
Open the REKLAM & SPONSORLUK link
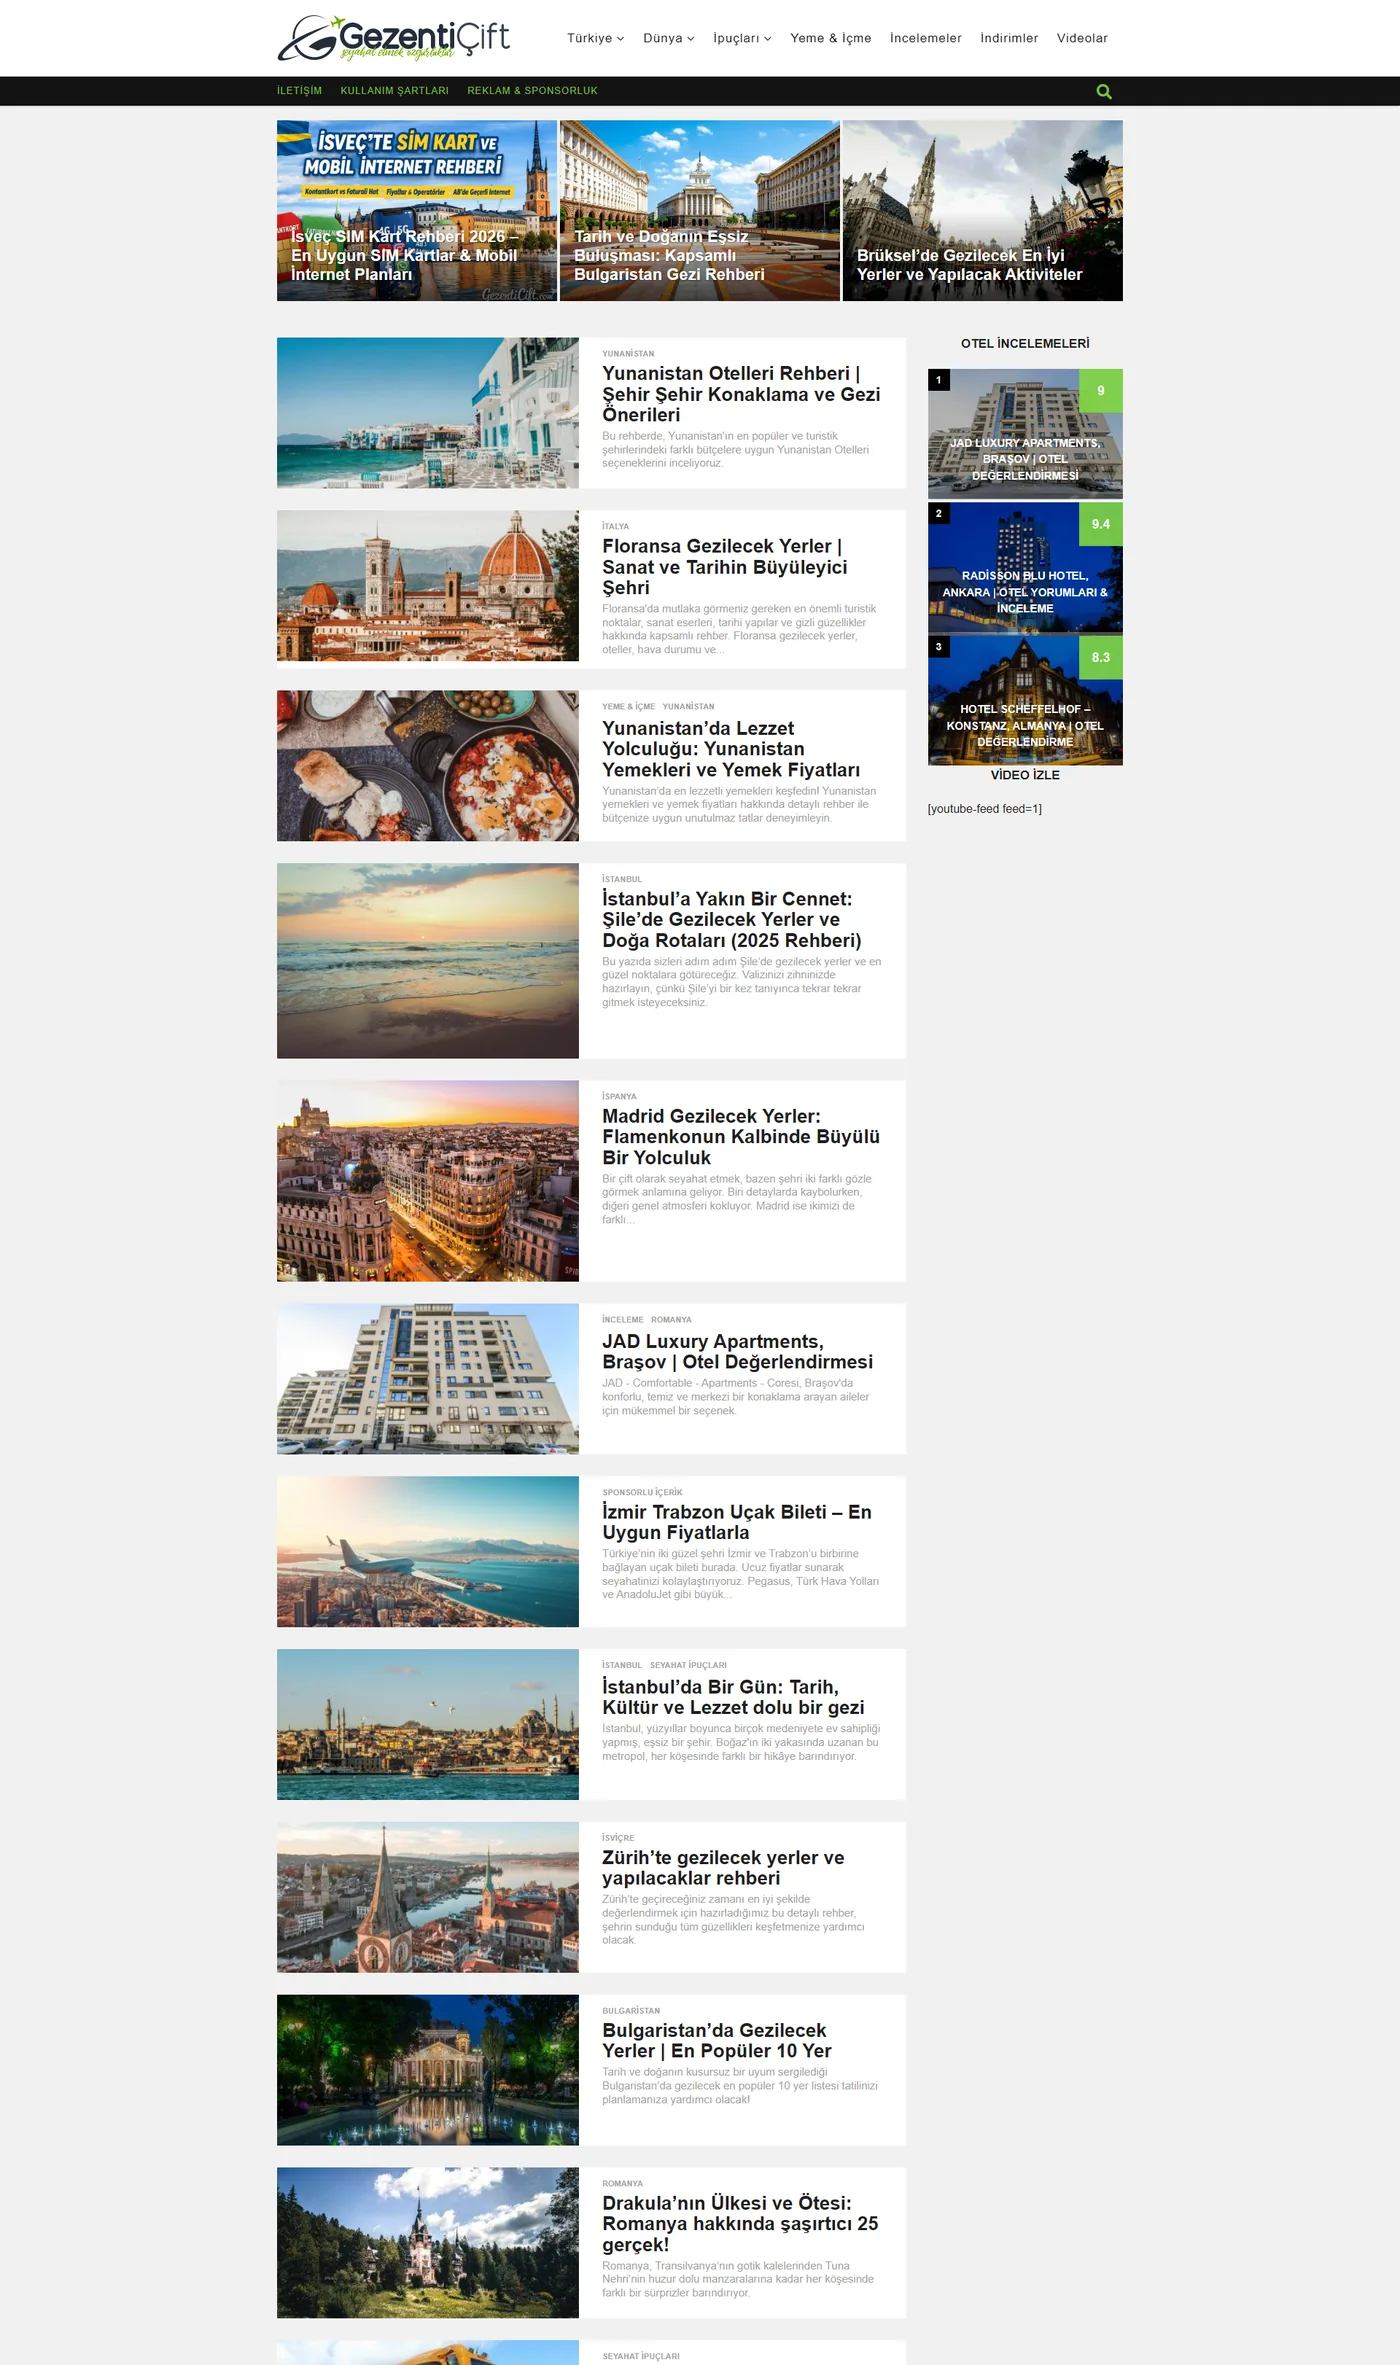pyautogui.click(x=532, y=90)
